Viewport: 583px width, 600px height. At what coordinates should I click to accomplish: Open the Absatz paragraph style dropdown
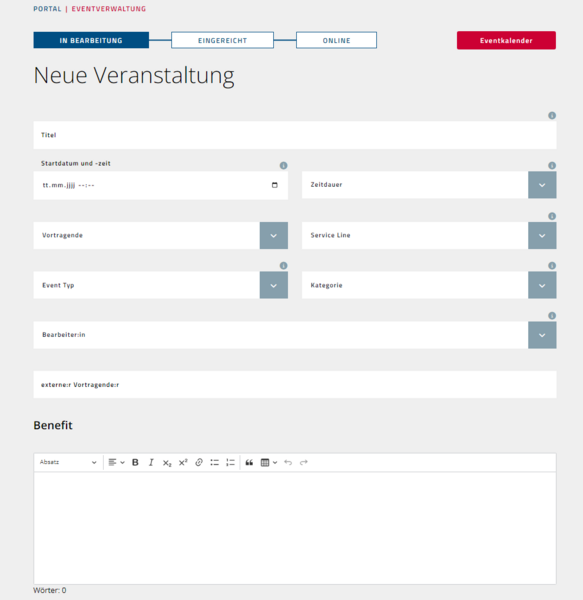(x=68, y=462)
